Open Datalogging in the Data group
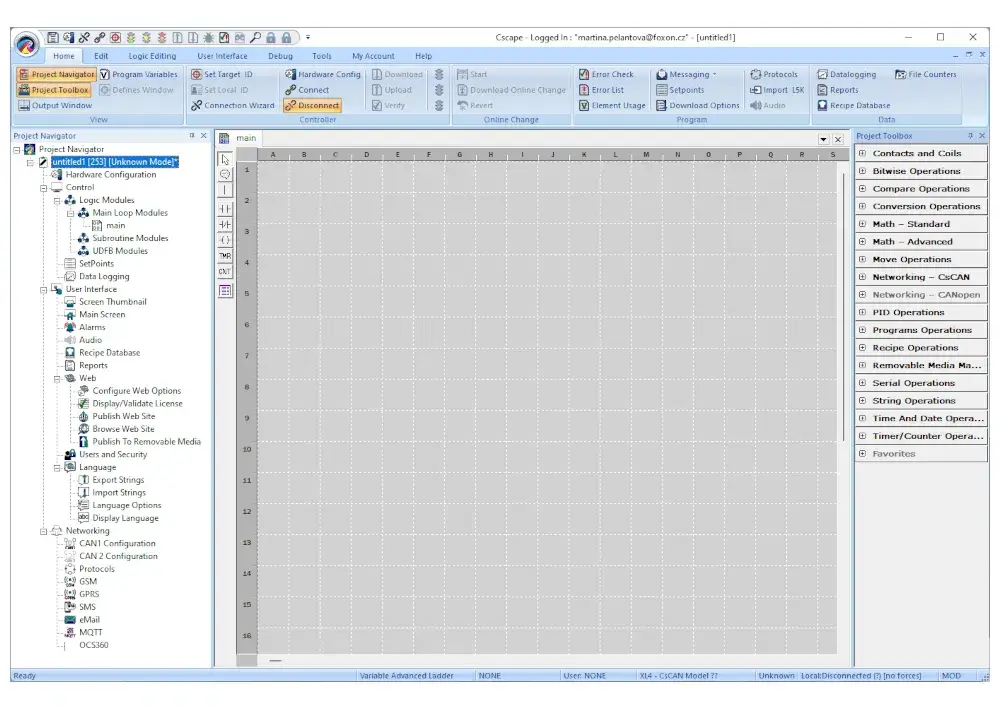The width and height of the screenshot is (1000, 710). point(847,74)
